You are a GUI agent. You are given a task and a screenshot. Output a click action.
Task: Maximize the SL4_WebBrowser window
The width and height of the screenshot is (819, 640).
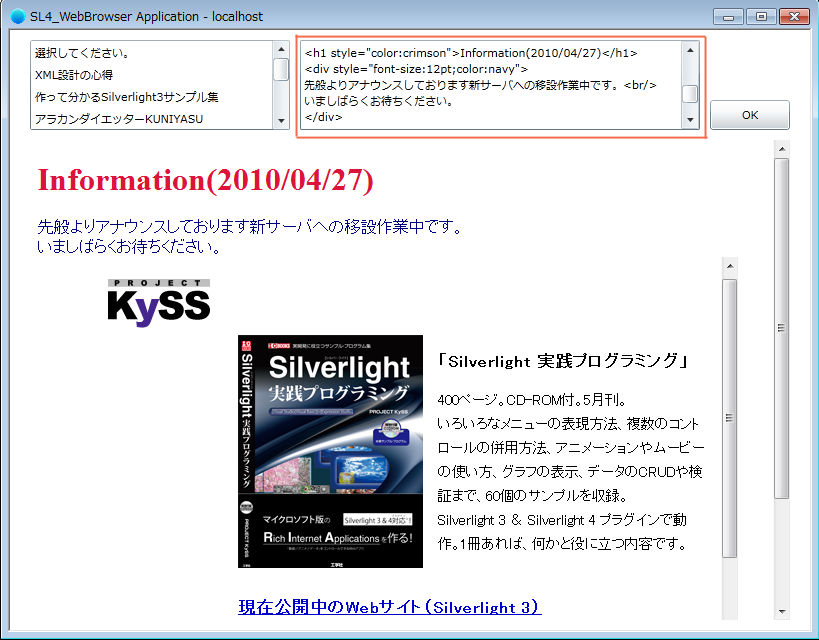pyautogui.click(x=761, y=17)
